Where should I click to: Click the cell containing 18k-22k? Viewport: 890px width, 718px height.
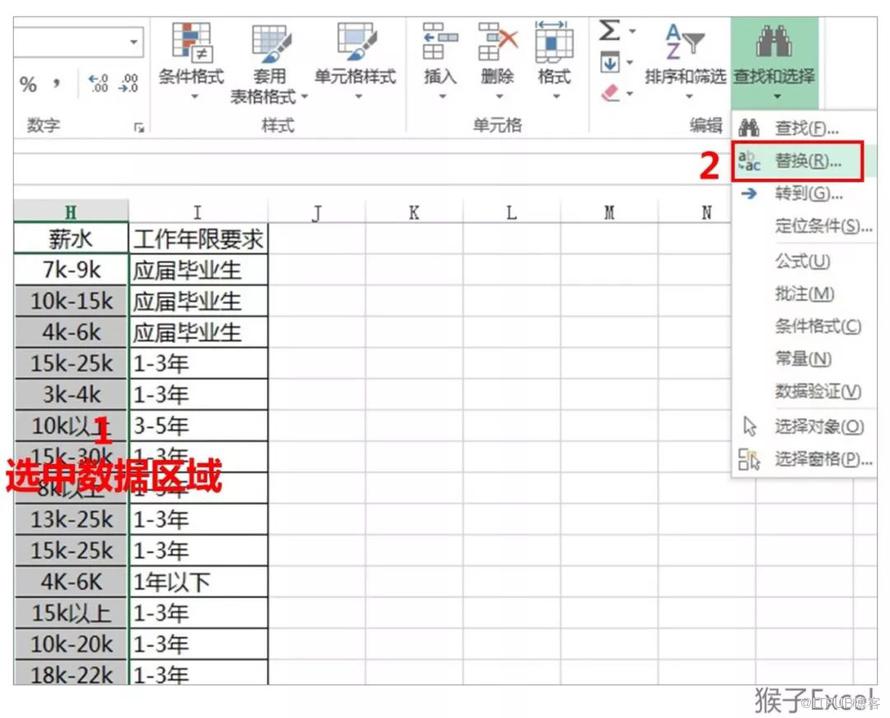pos(71,673)
